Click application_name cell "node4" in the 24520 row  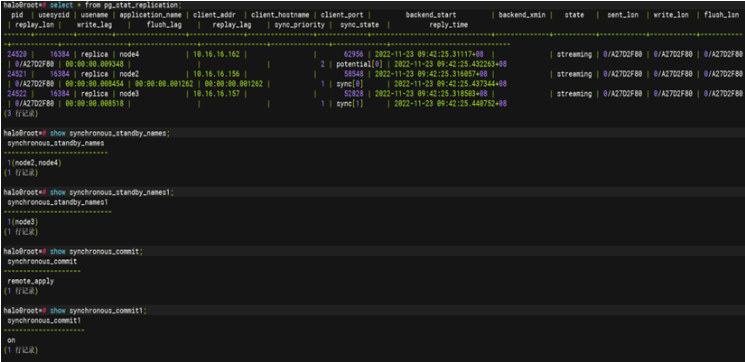tap(129, 55)
